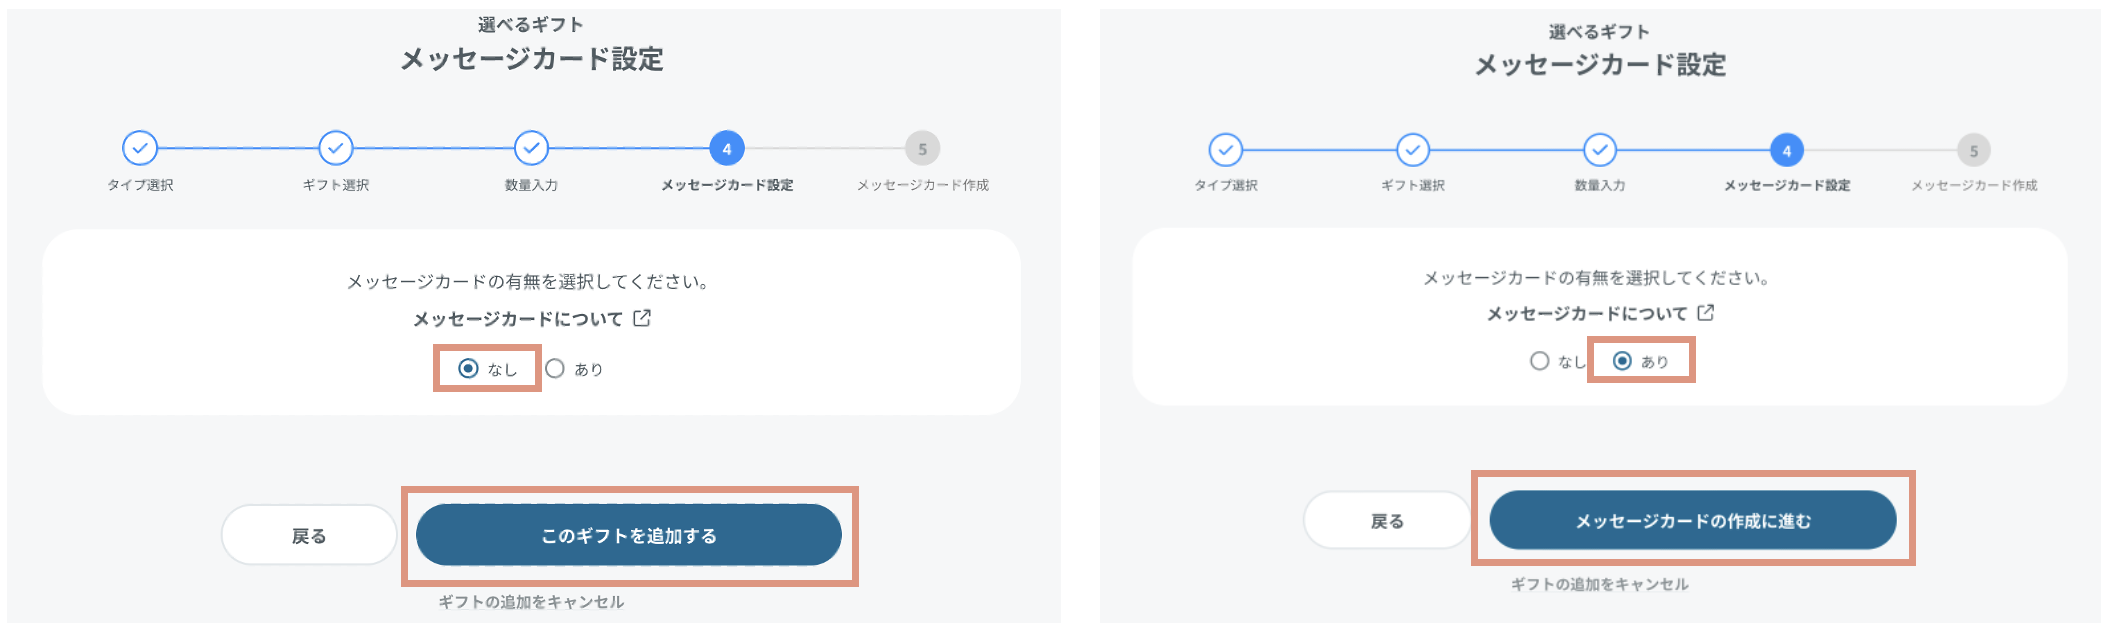Screen dimensions: 2116x634
Task: Select the あり radio button in the right panel
Action: 1622,361
